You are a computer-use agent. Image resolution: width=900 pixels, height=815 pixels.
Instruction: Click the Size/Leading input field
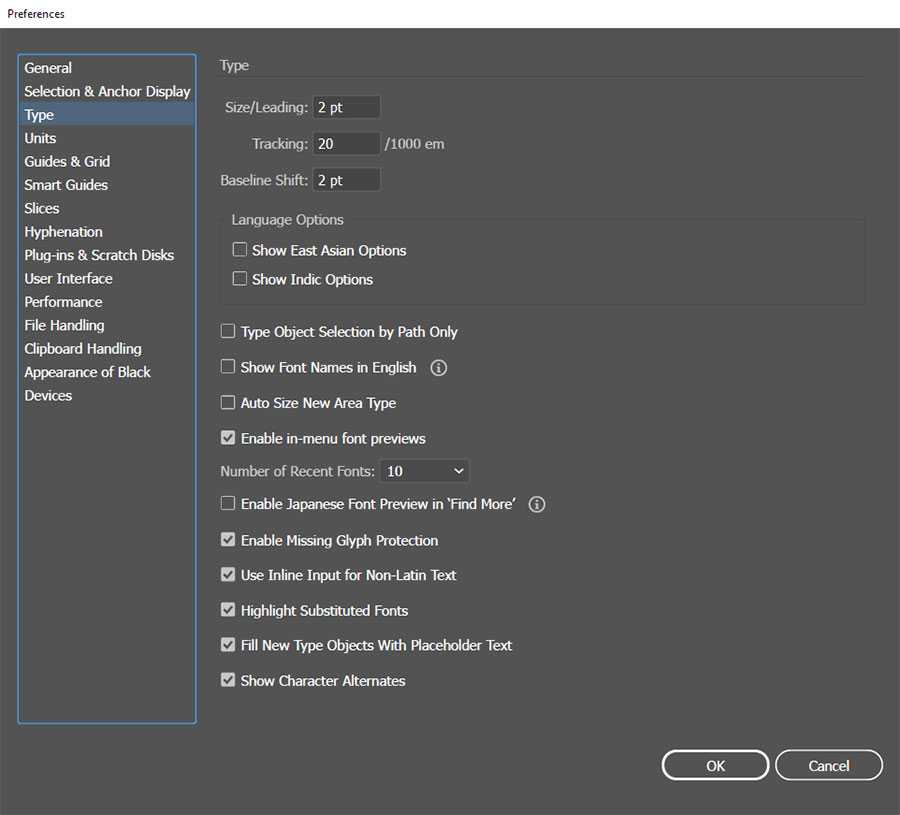pos(346,107)
